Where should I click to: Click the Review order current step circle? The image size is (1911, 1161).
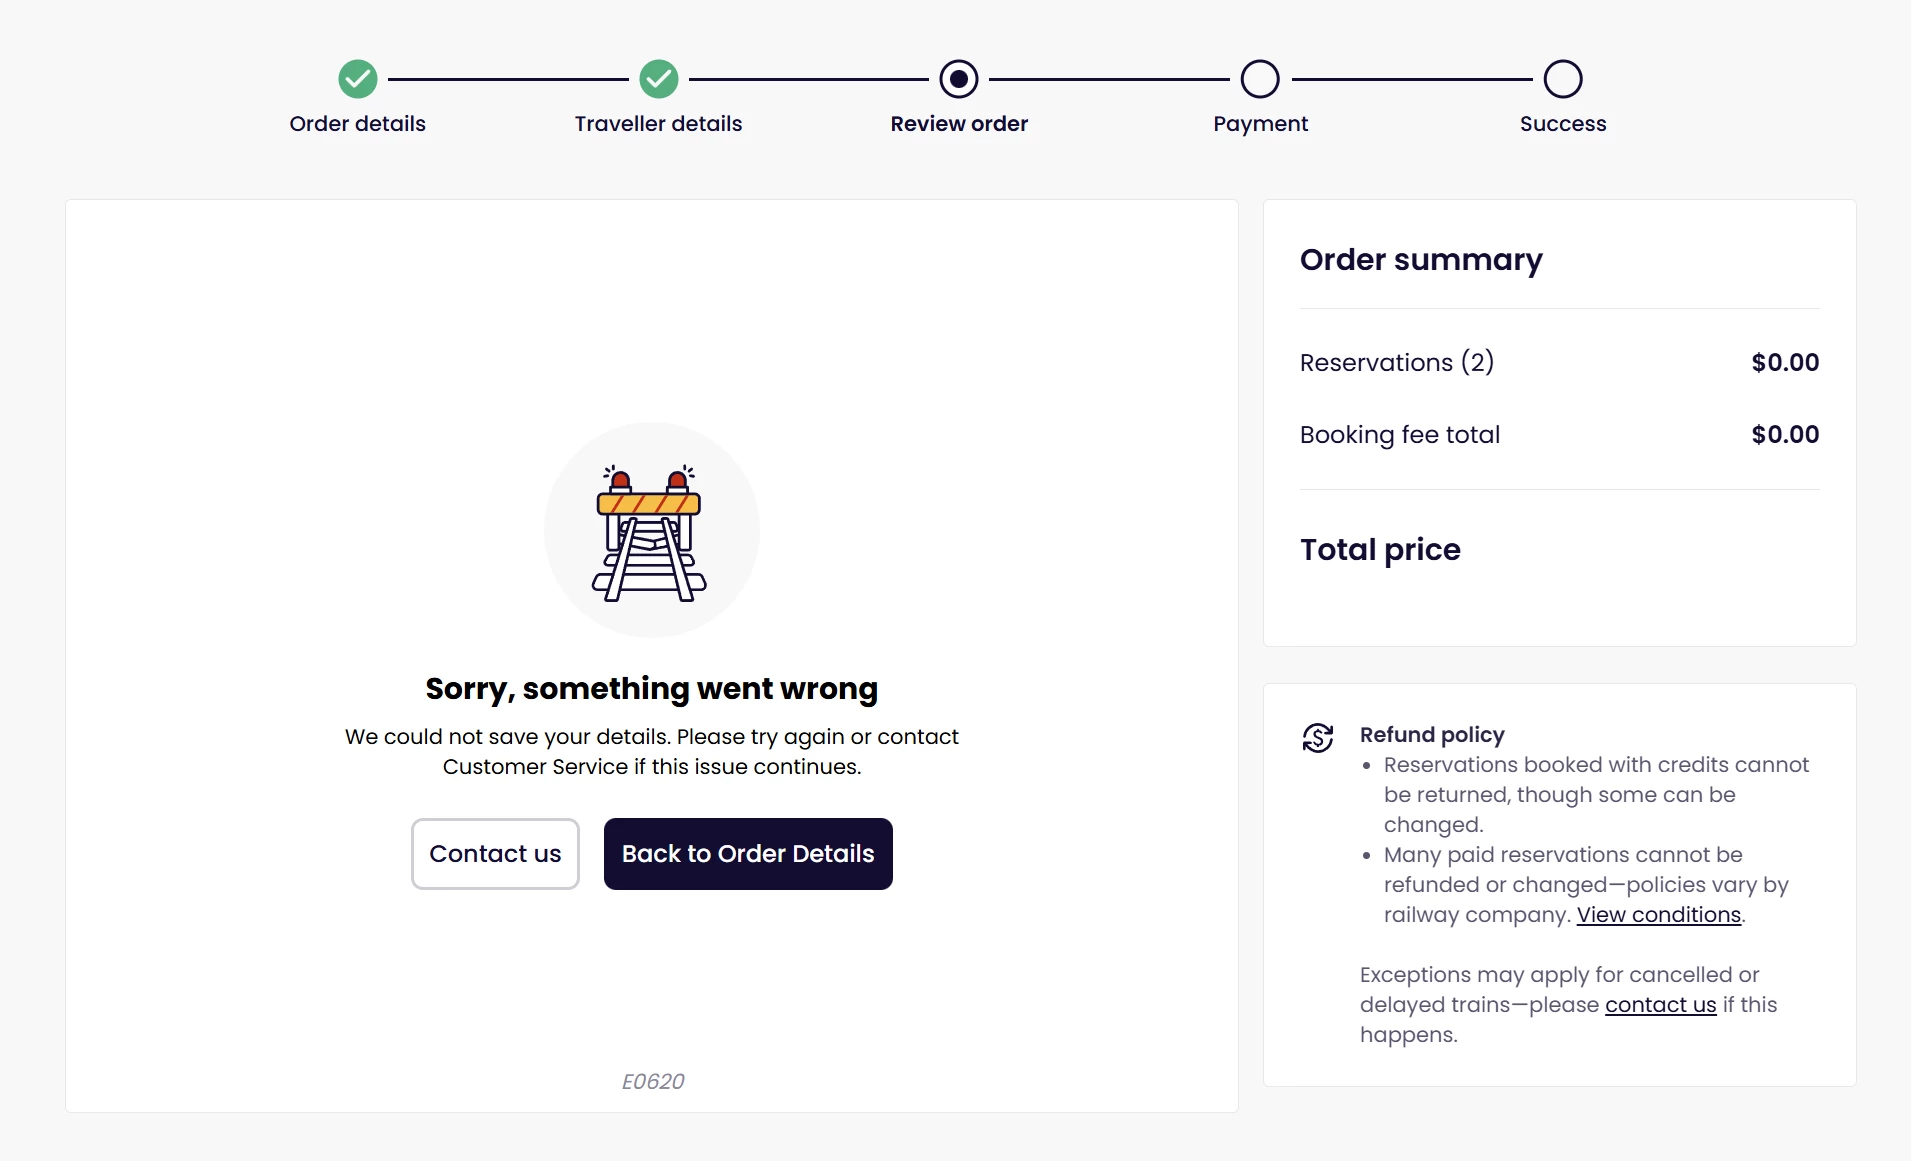coord(959,79)
